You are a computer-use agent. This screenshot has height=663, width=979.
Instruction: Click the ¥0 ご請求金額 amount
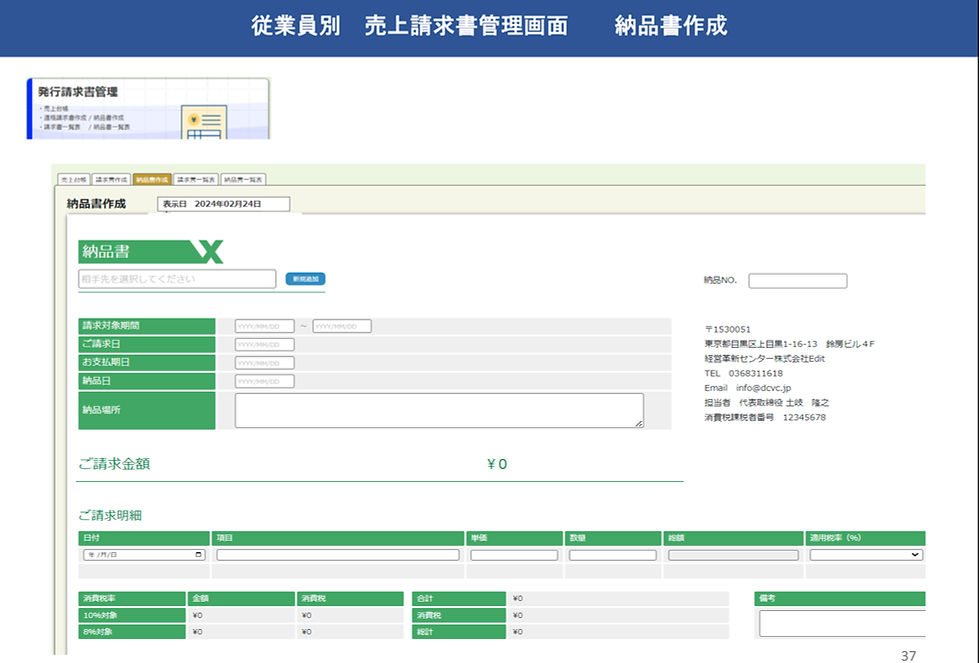click(x=497, y=464)
